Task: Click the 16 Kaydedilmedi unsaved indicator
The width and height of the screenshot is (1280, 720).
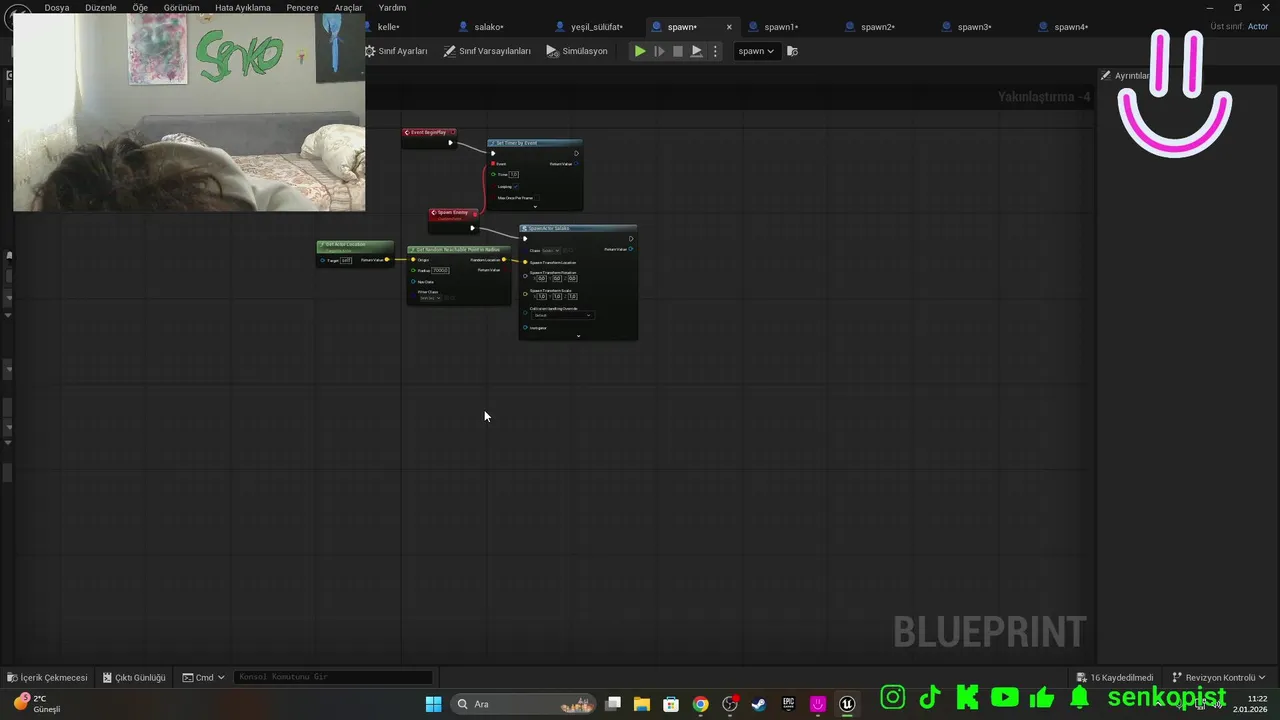Action: tap(1115, 677)
